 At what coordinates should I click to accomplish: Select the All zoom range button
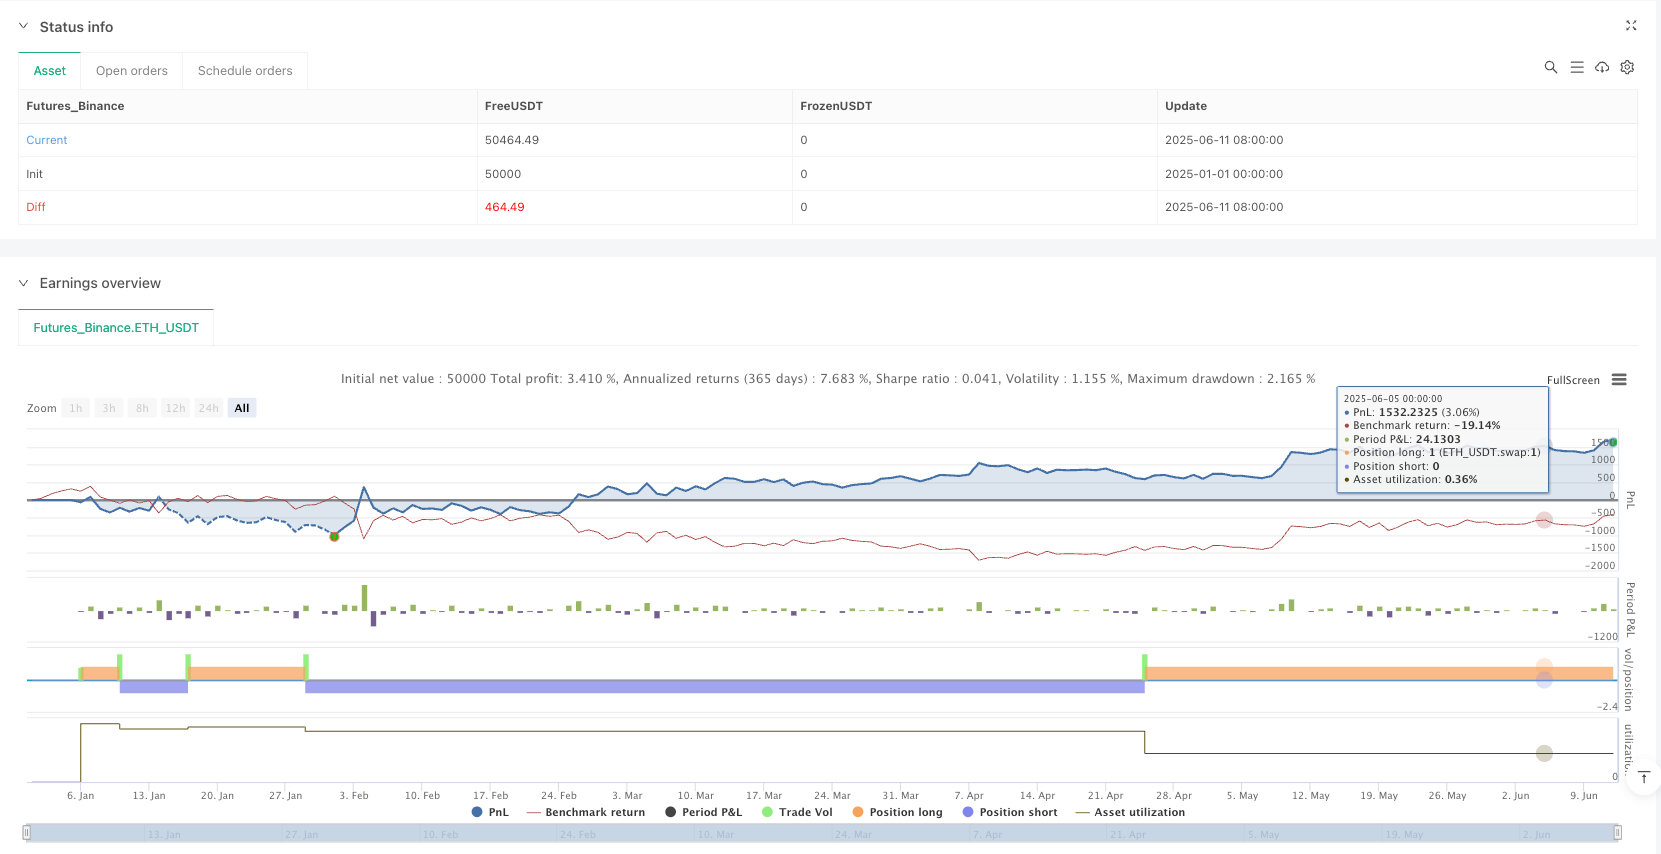click(x=241, y=408)
